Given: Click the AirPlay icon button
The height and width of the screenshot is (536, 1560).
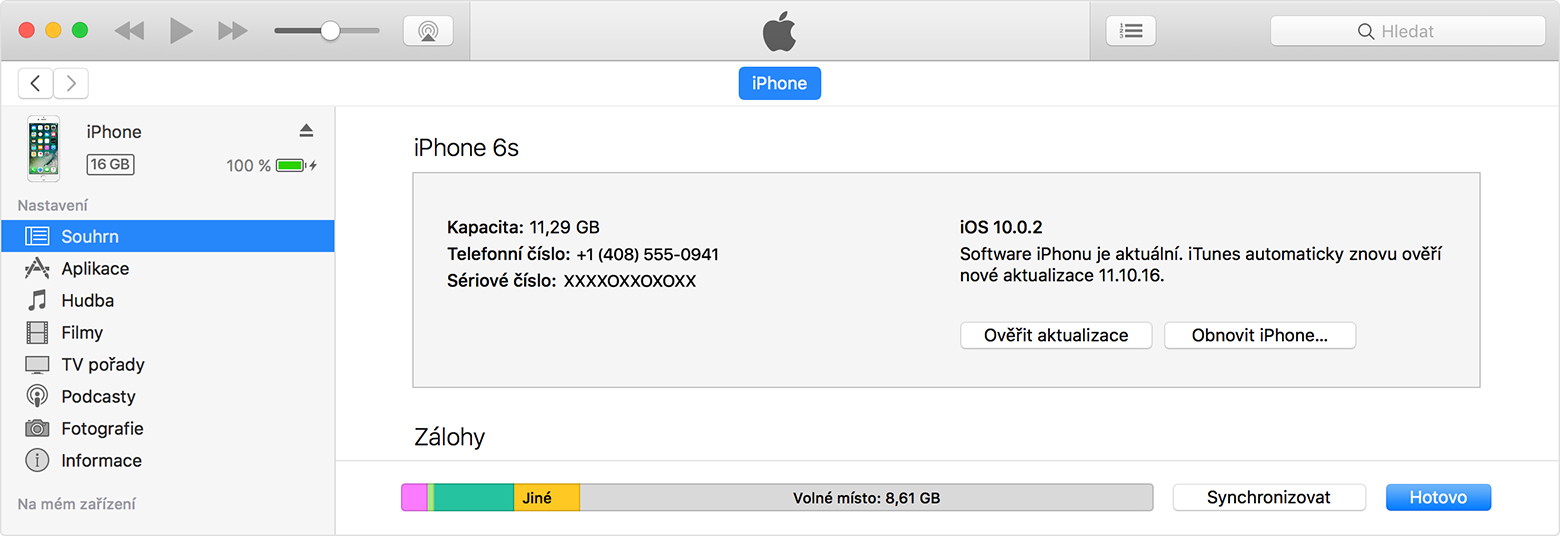Looking at the screenshot, I should coord(428,31).
